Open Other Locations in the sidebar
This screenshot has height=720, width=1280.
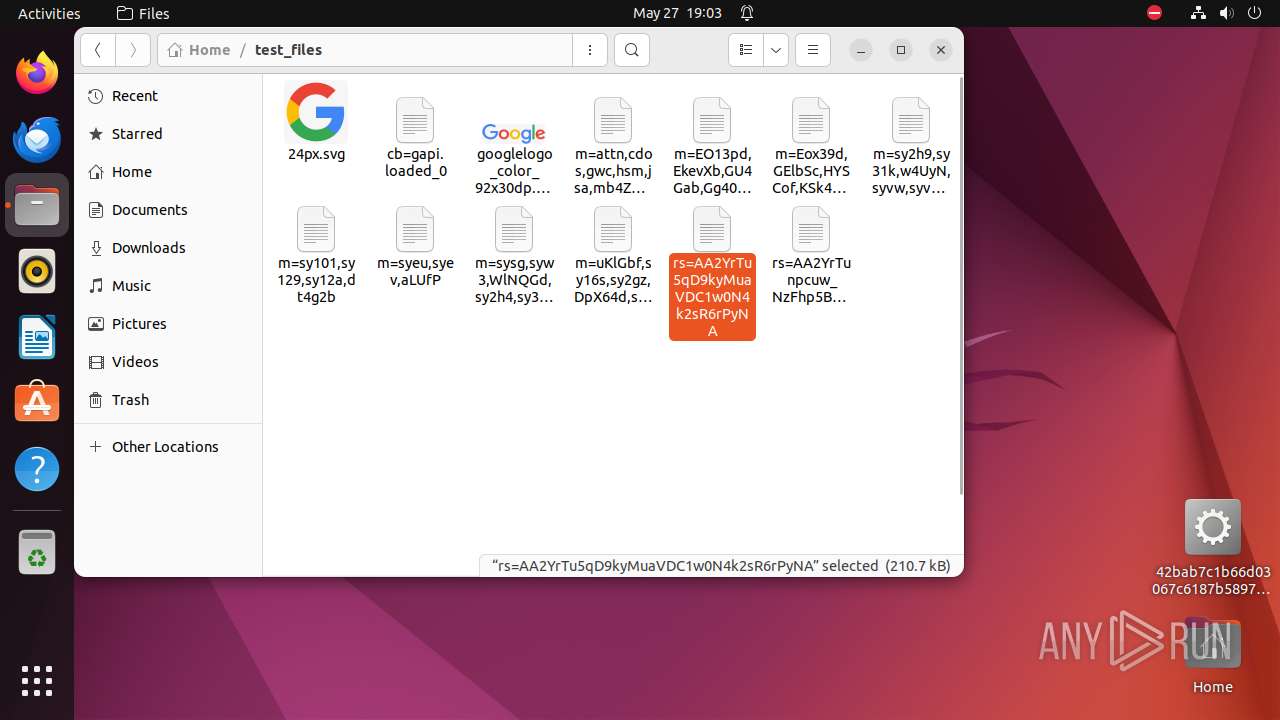[x=168, y=447]
